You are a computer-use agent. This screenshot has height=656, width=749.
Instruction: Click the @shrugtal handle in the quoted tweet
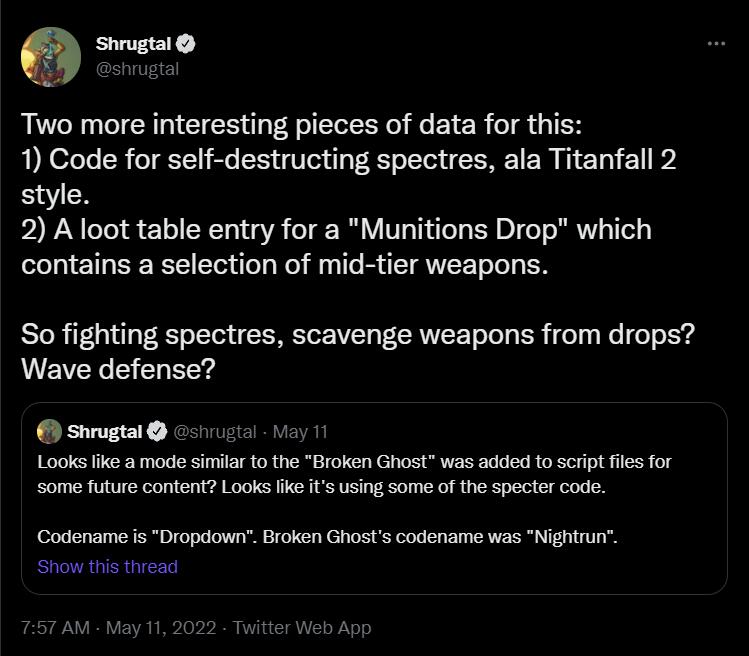215,432
